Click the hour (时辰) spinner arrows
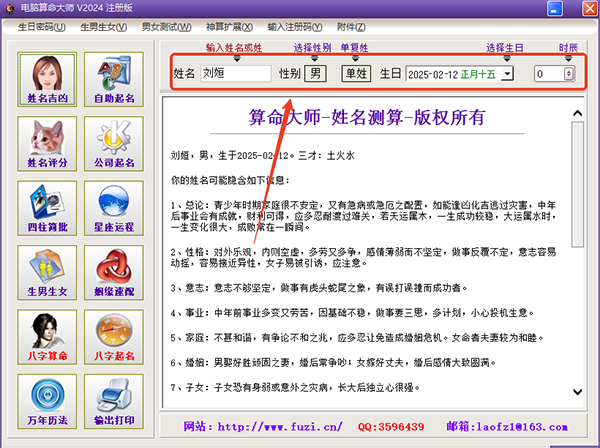 tap(568, 74)
